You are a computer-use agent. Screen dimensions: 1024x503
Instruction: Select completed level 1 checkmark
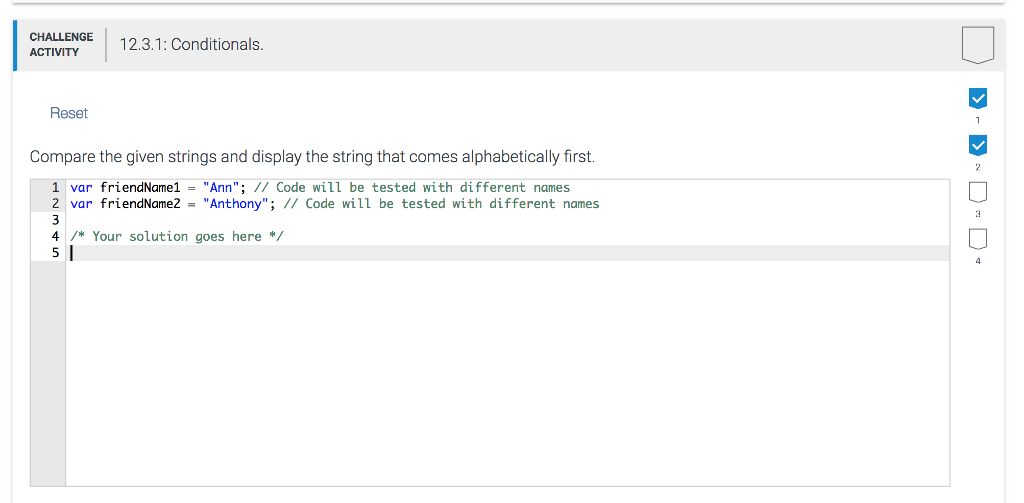pyautogui.click(x=978, y=99)
